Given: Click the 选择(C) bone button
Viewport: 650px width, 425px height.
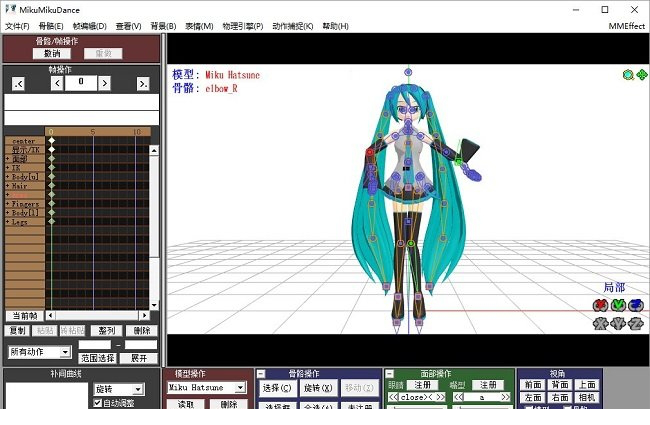Looking at the screenshot, I should pos(277,388).
